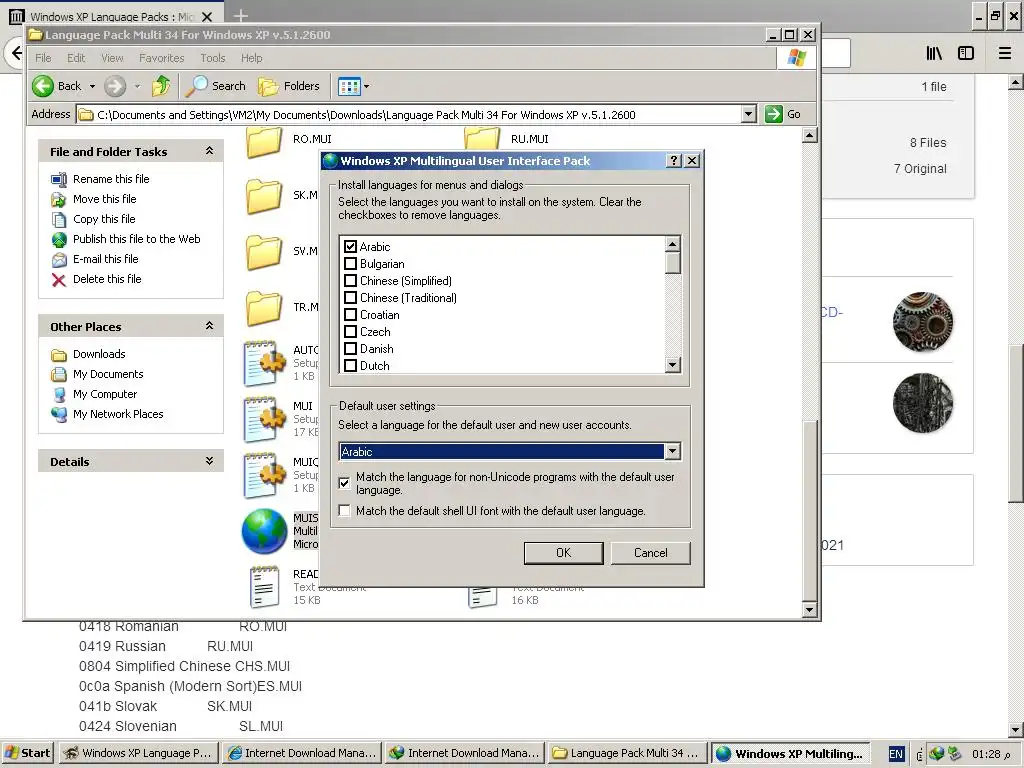Screen dimensions: 1024x768
Task: Click language list scroll down arrow
Action: 673,365
